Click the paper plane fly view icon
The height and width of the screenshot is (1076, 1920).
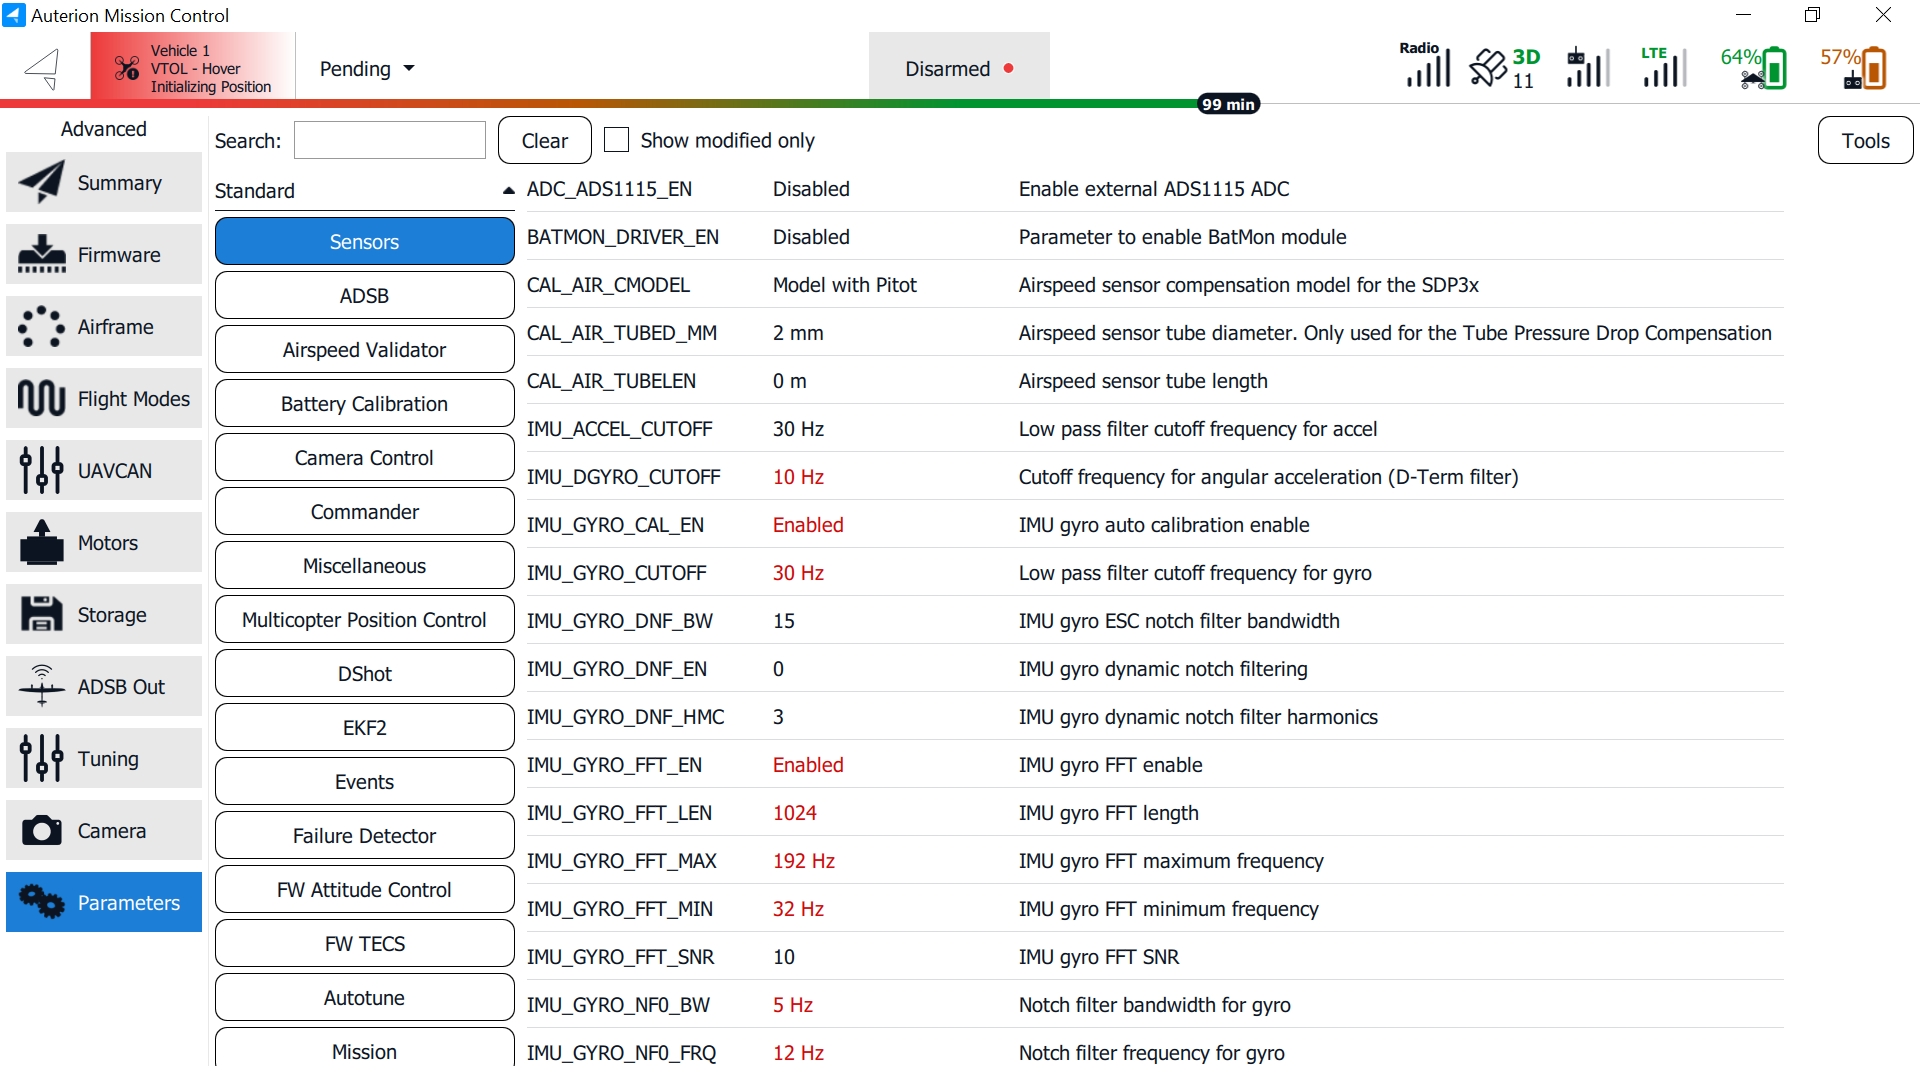pos(43,68)
